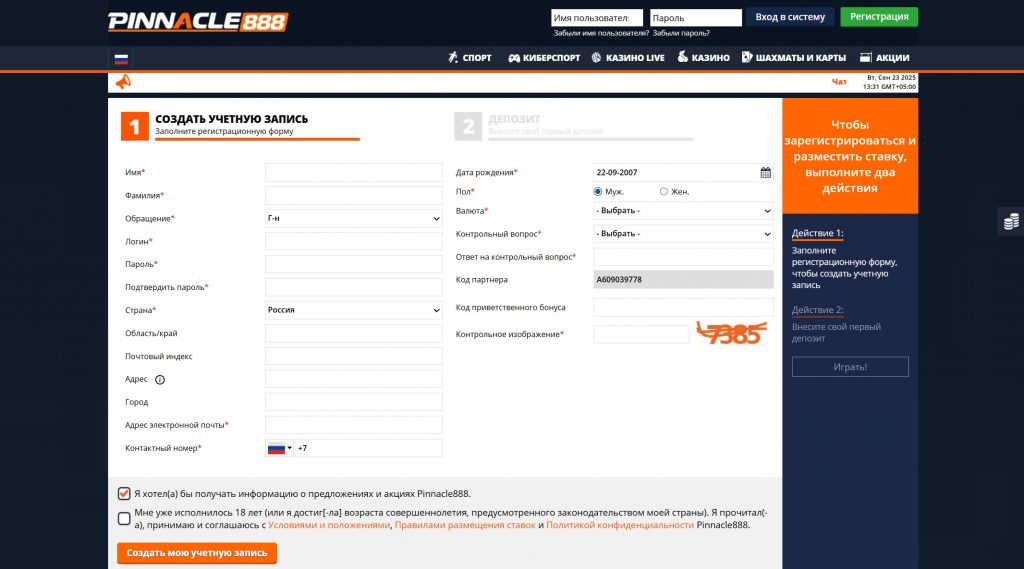Image resolution: width=1024 pixels, height=569 pixels.
Task: Click the Pinnacle888 logo
Action: pos(197,21)
